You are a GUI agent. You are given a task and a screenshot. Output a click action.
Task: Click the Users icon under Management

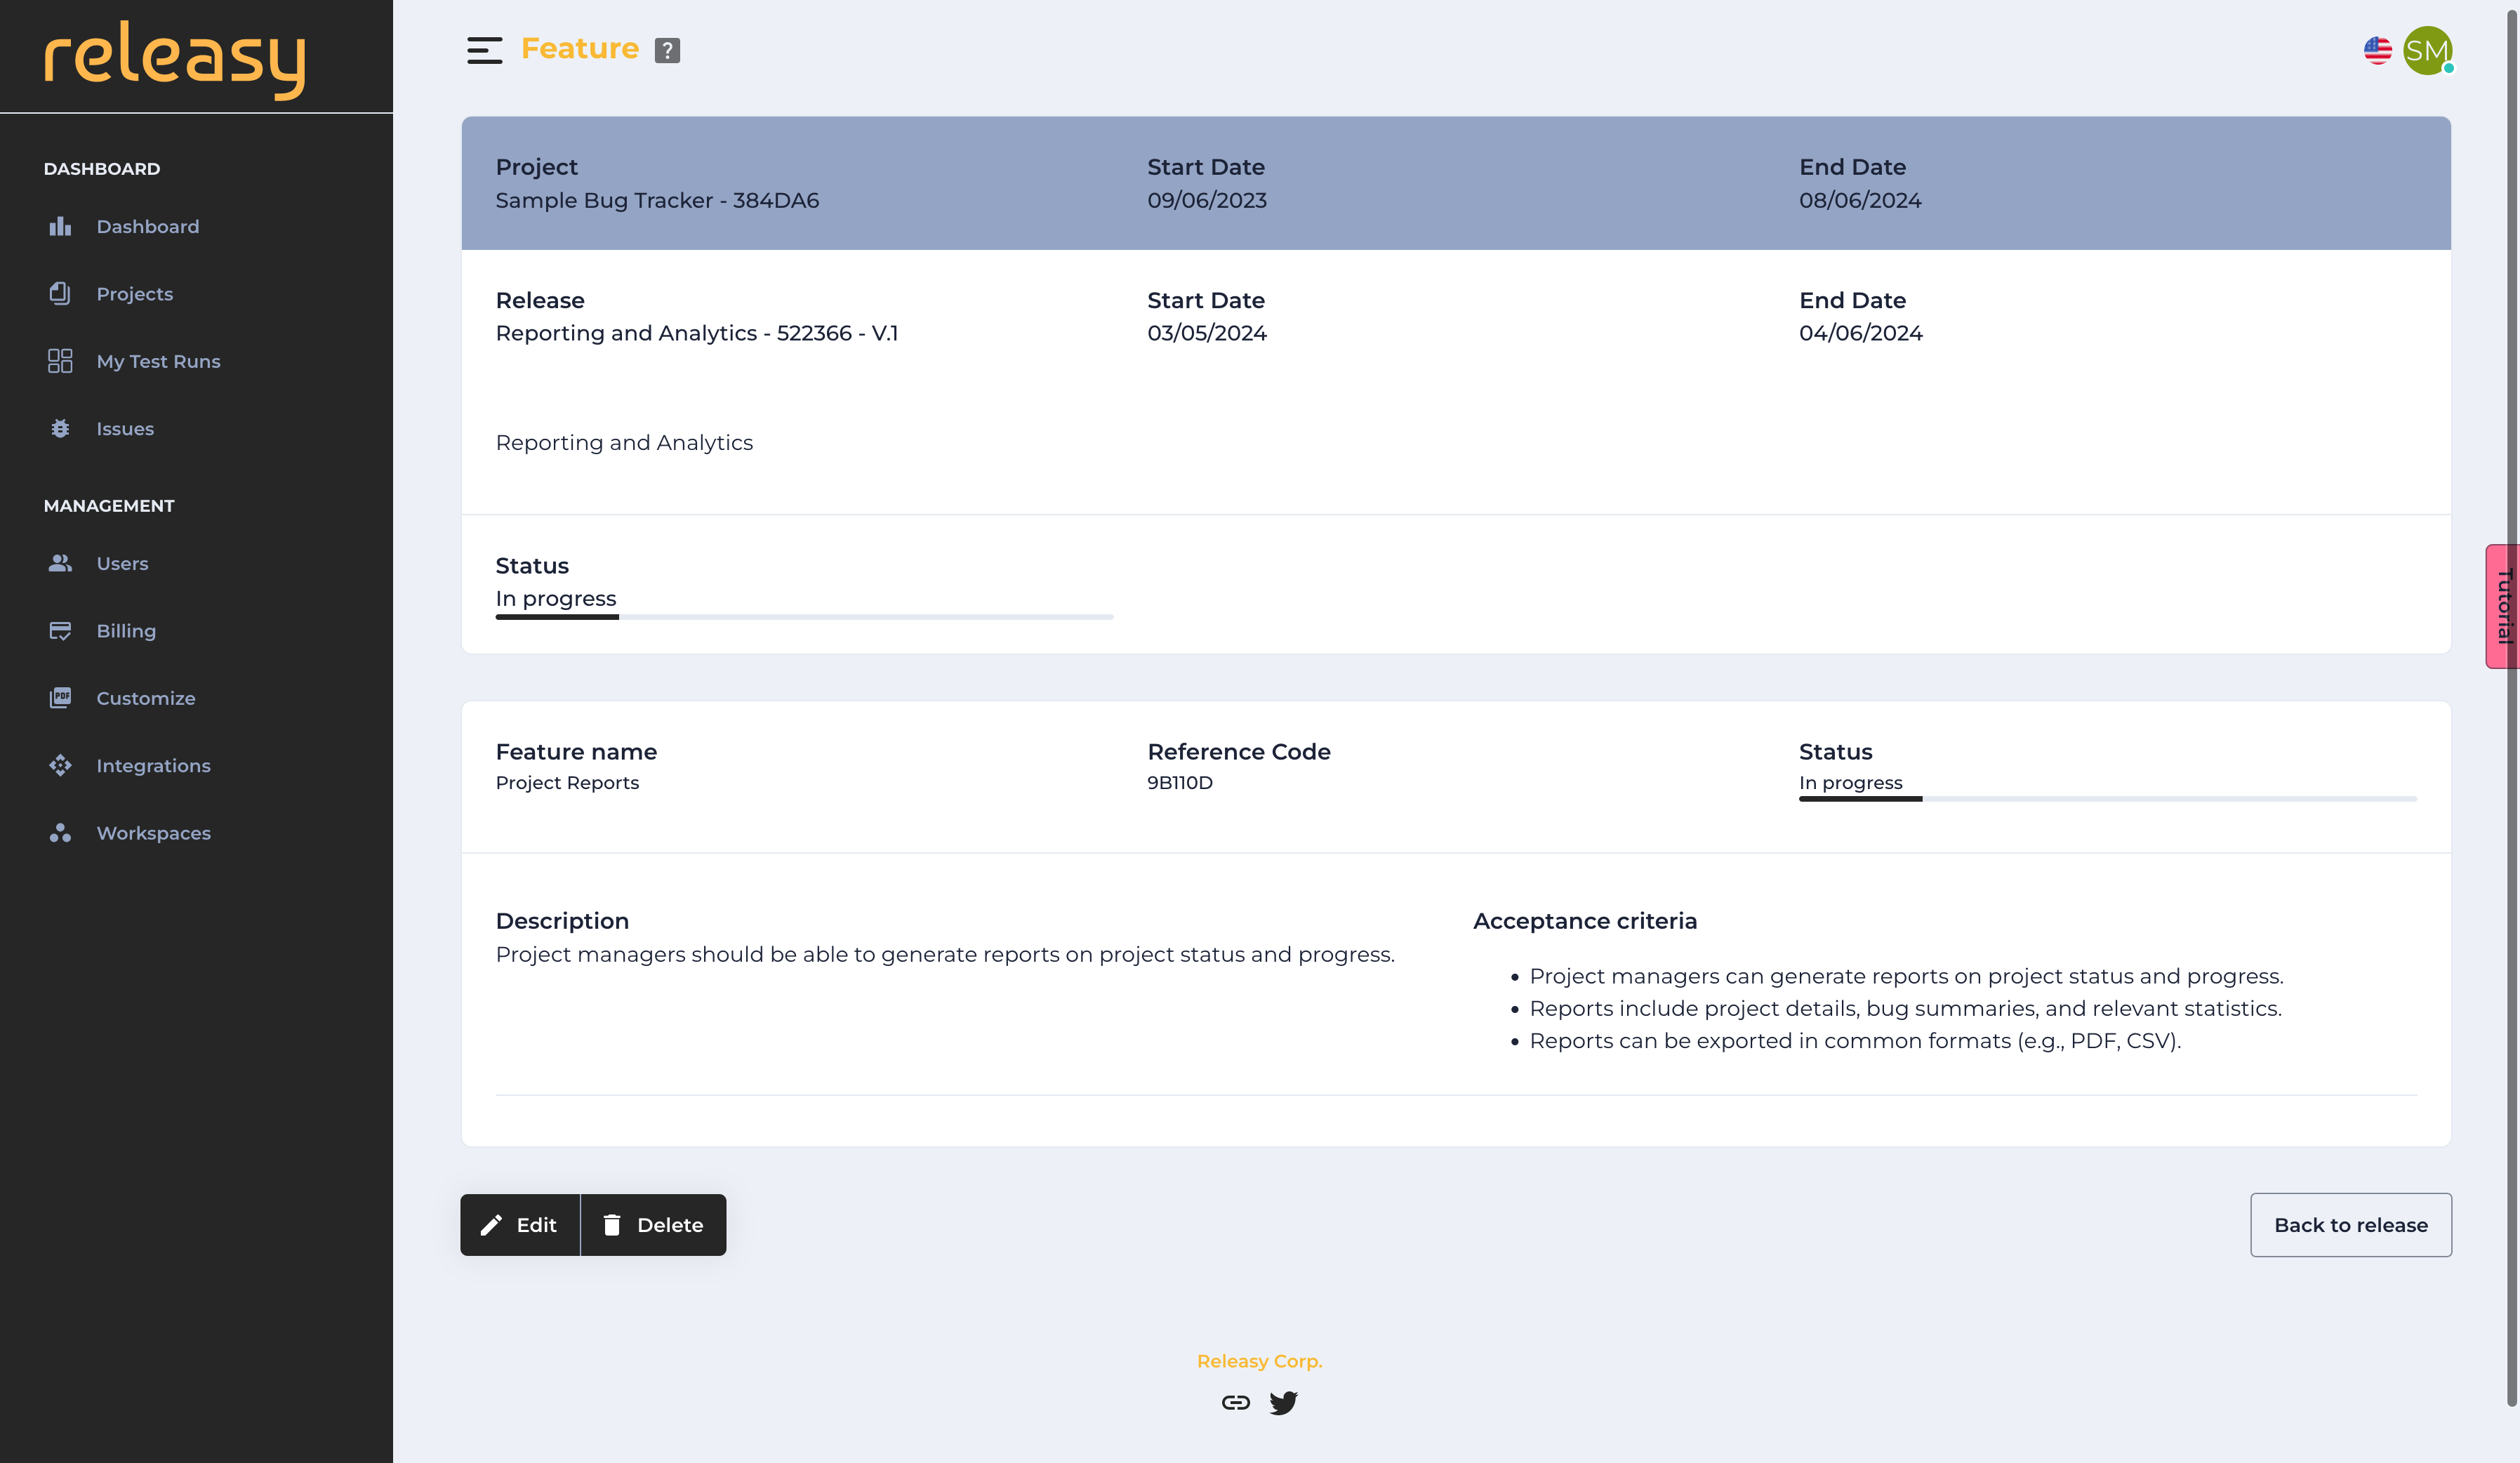tap(59, 562)
